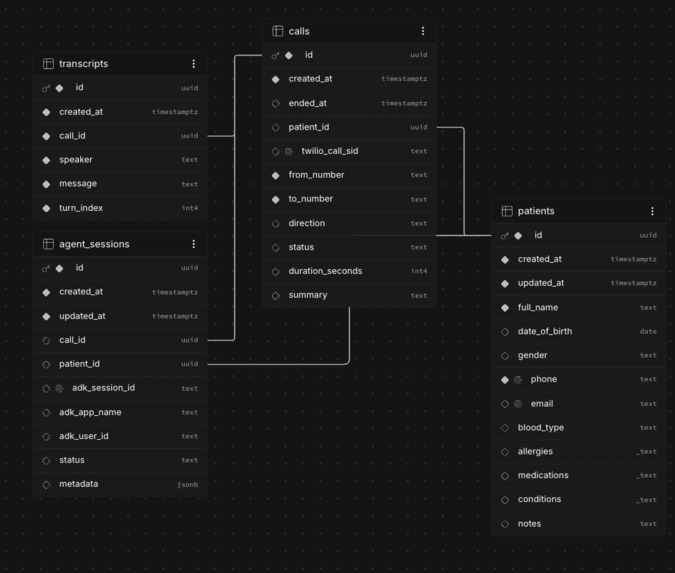
Task: Click the patient_id column in calls table
Action: (x=350, y=127)
